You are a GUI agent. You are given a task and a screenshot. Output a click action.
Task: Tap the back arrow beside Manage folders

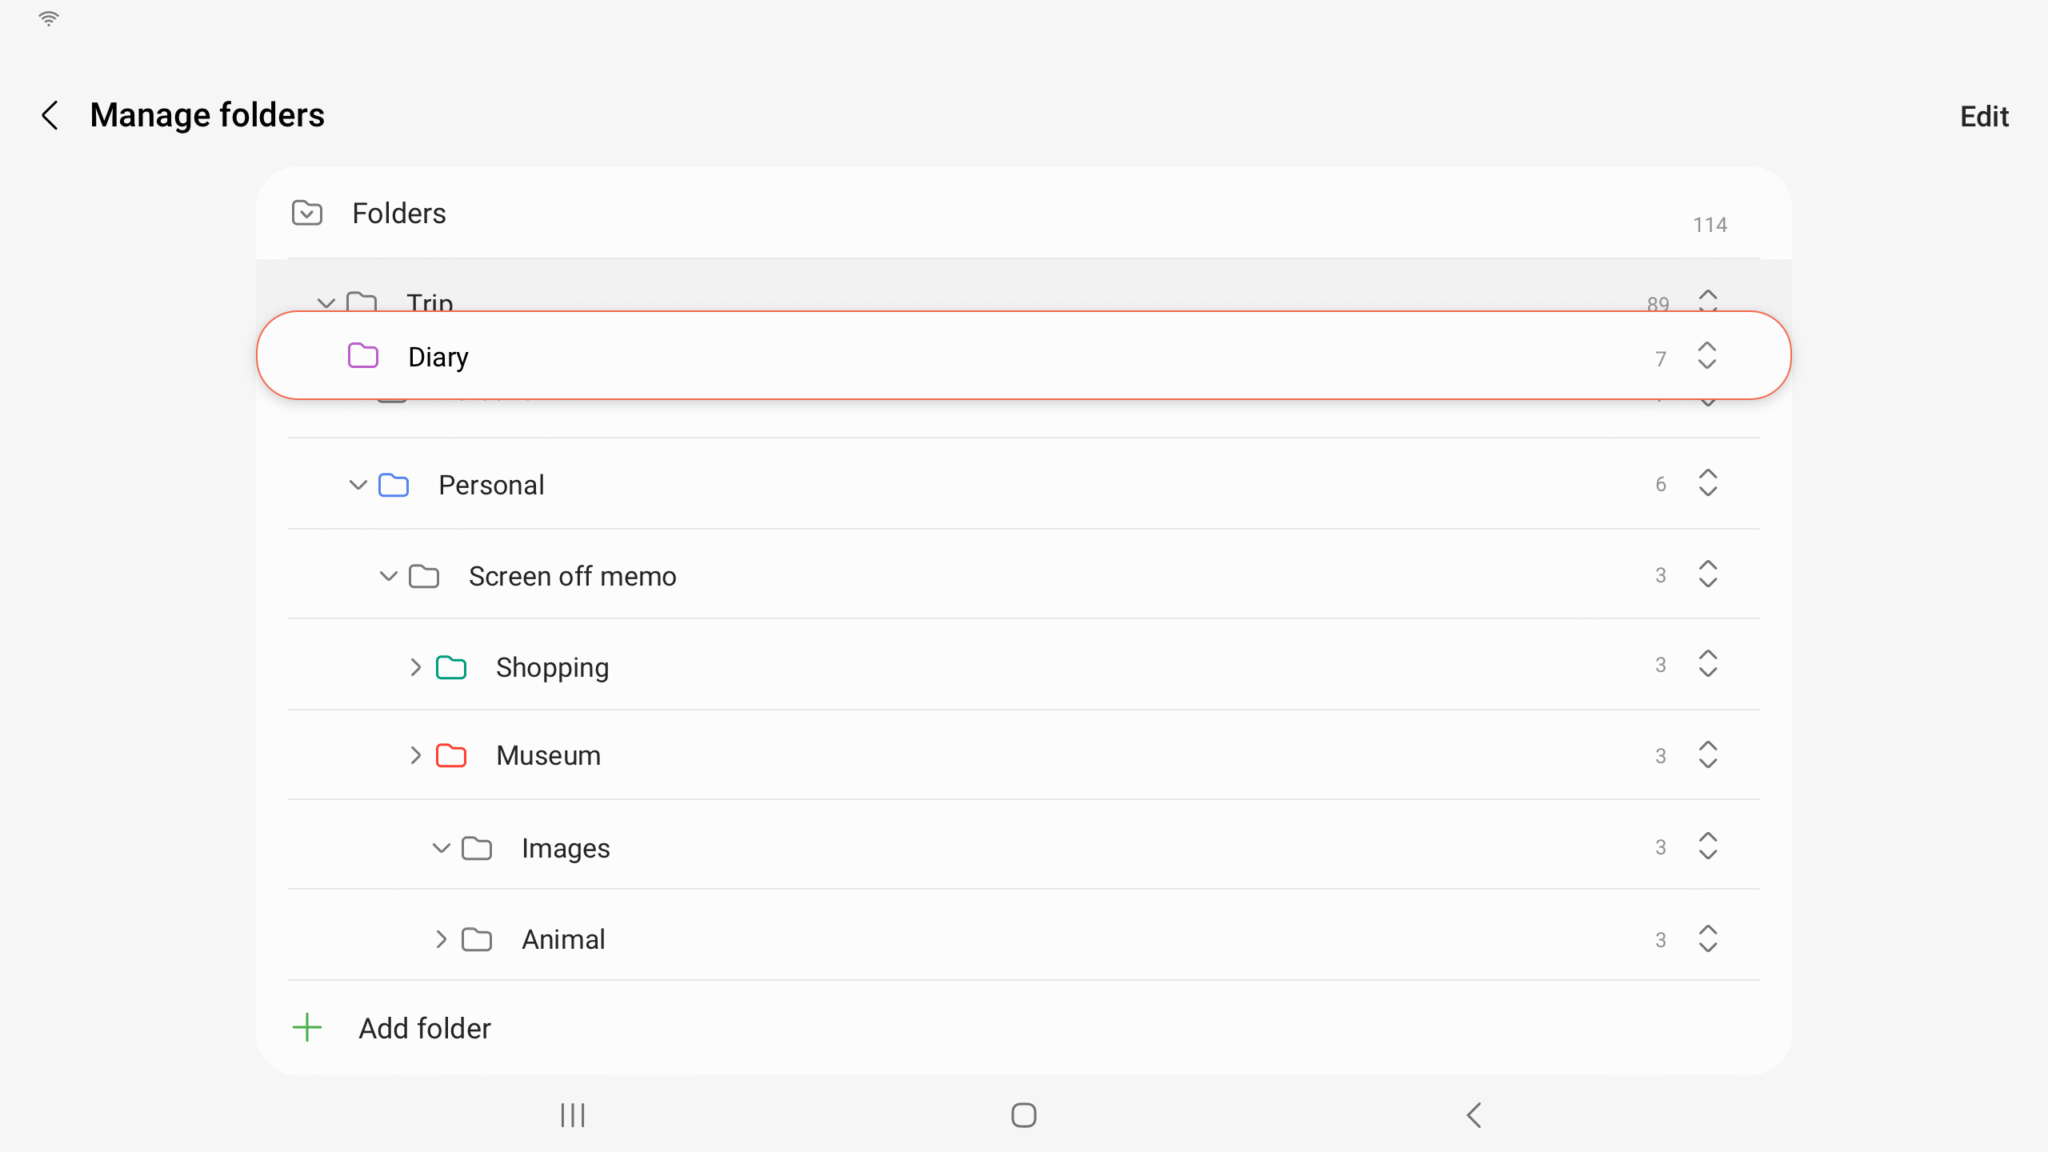point(50,115)
